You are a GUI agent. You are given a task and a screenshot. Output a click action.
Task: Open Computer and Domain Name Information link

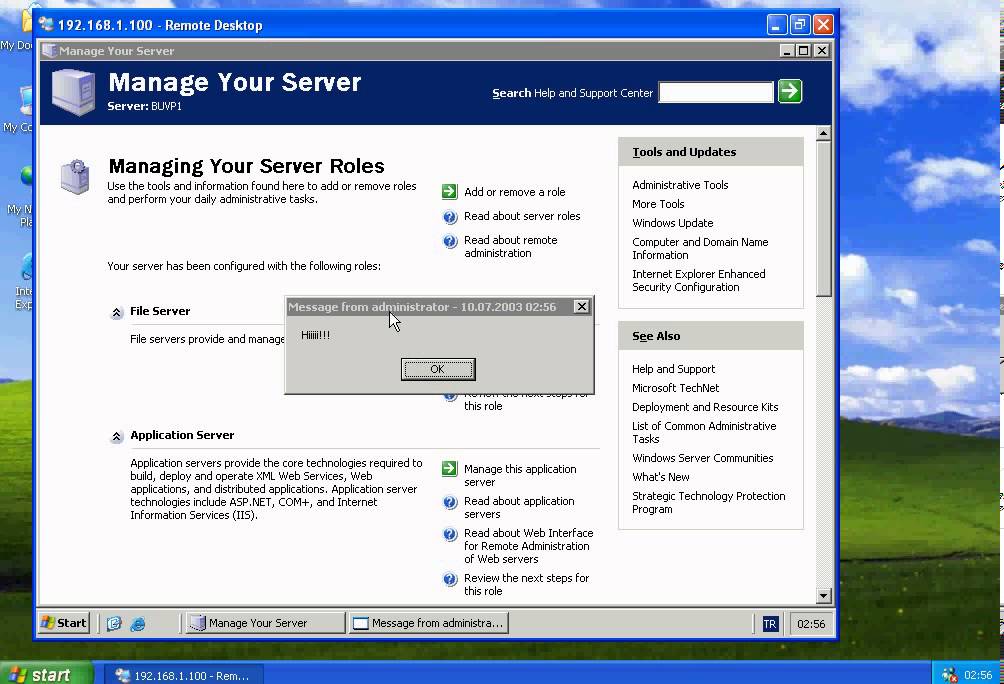(700, 248)
